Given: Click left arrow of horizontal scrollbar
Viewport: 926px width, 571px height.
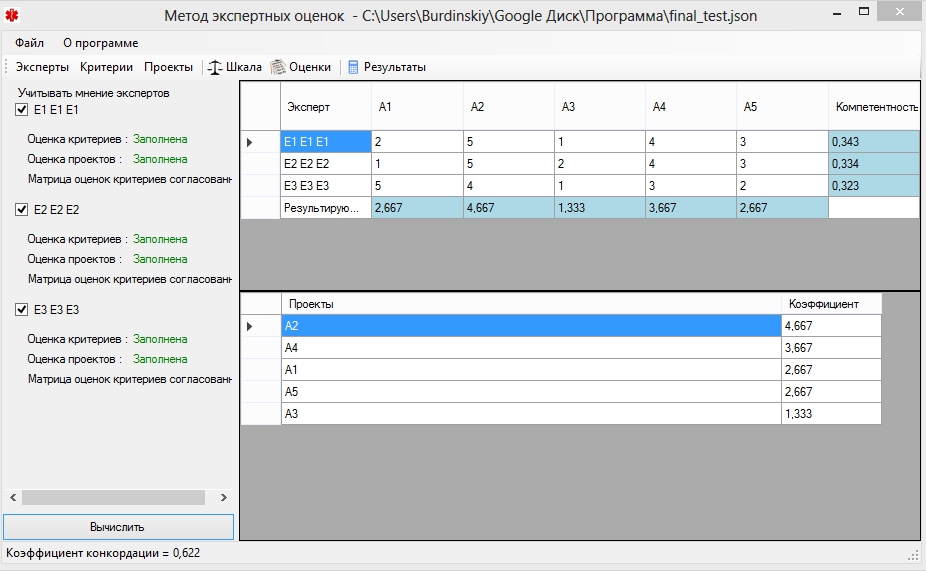Looking at the screenshot, I should [13, 498].
